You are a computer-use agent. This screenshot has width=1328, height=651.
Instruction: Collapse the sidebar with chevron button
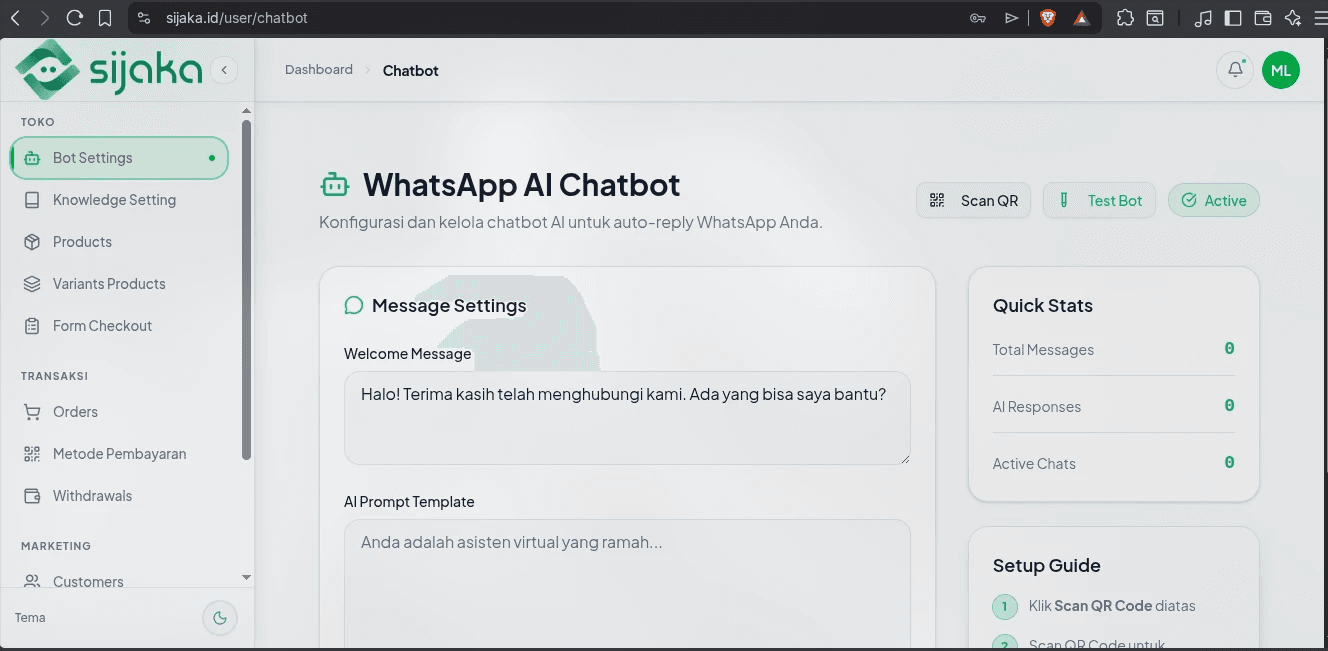pyautogui.click(x=224, y=70)
